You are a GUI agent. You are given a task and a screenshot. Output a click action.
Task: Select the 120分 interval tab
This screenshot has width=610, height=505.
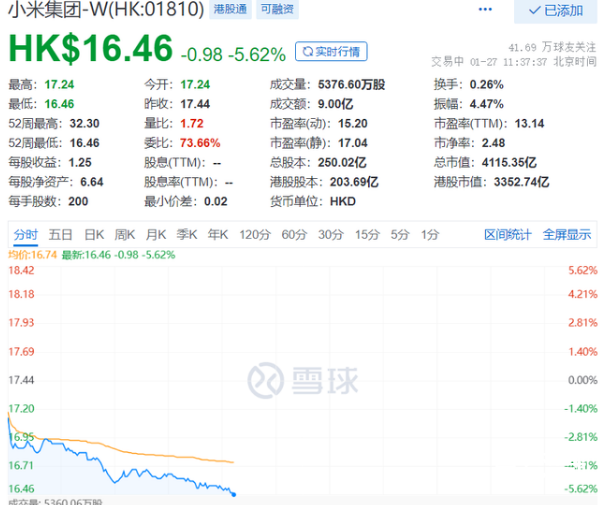(255, 235)
